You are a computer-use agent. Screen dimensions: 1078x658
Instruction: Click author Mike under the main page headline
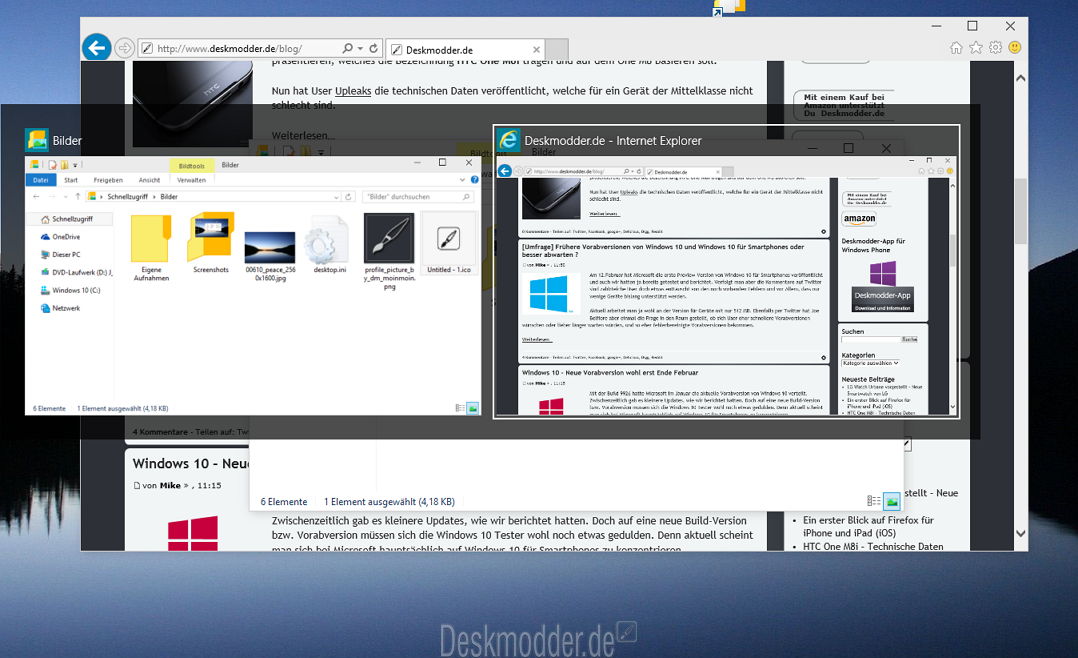coord(170,485)
